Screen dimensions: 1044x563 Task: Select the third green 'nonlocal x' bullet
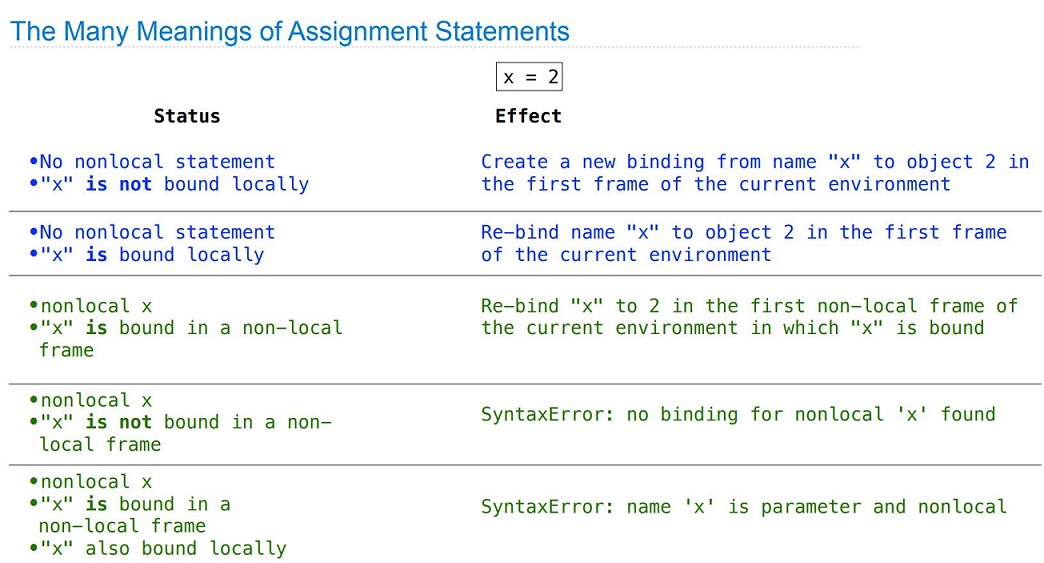(x=91, y=482)
